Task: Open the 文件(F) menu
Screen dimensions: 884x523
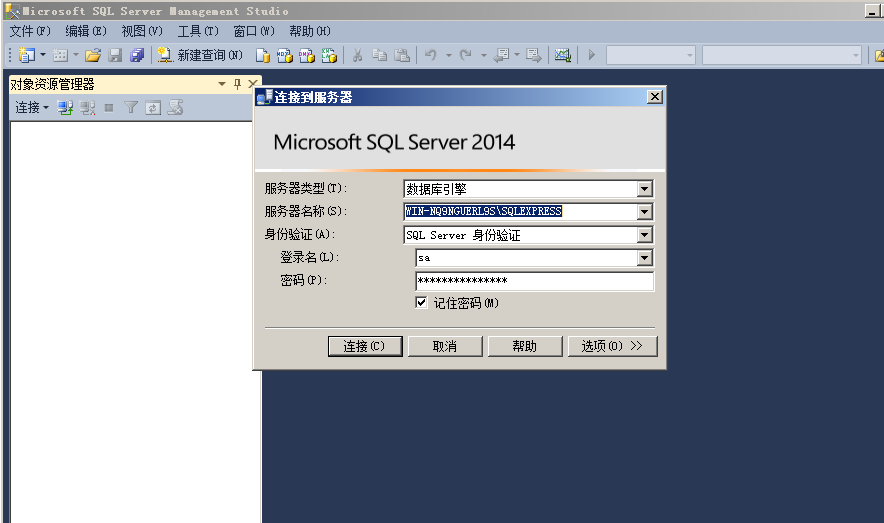Action: tap(30, 31)
